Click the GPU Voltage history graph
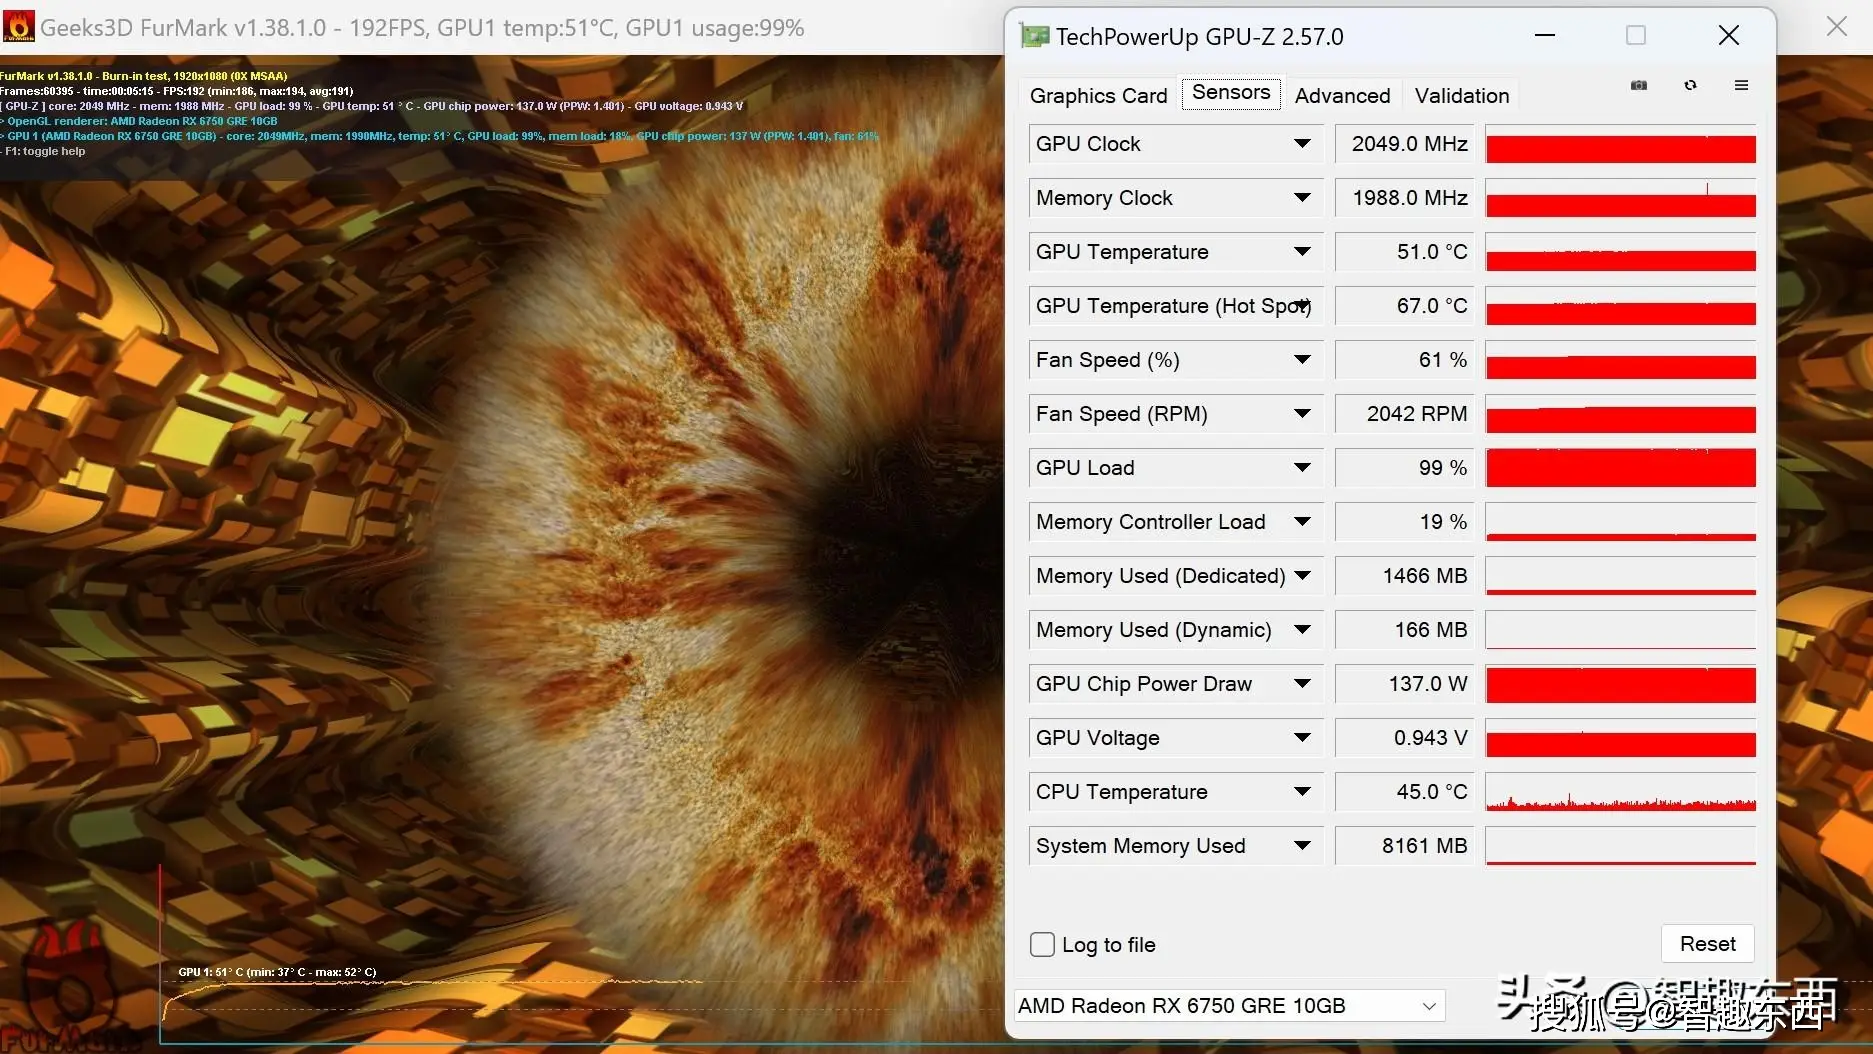Viewport: 1873px width, 1054px height. [1620, 738]
